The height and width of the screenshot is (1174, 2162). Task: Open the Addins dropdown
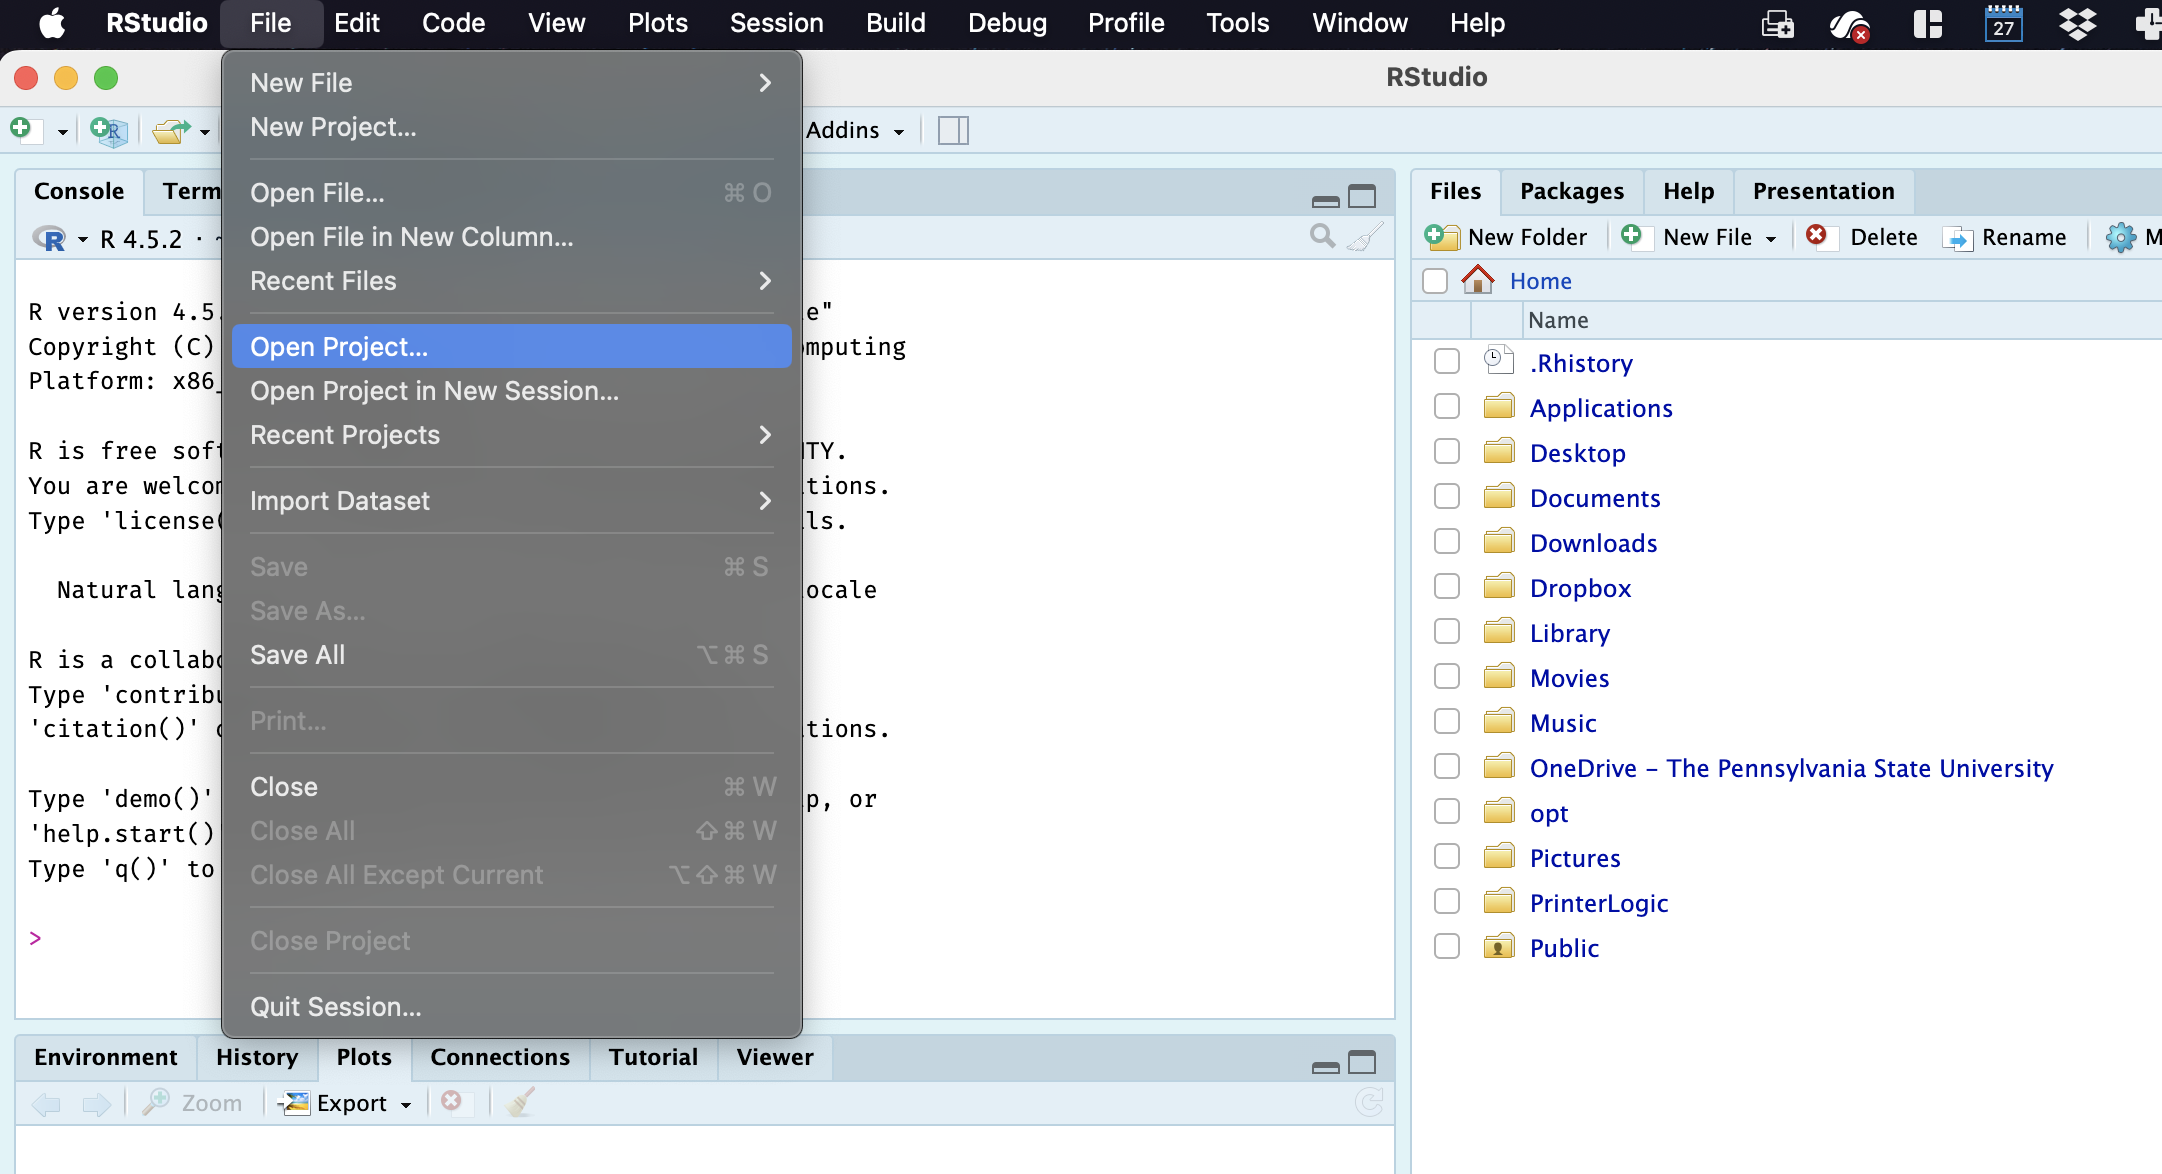855,130
